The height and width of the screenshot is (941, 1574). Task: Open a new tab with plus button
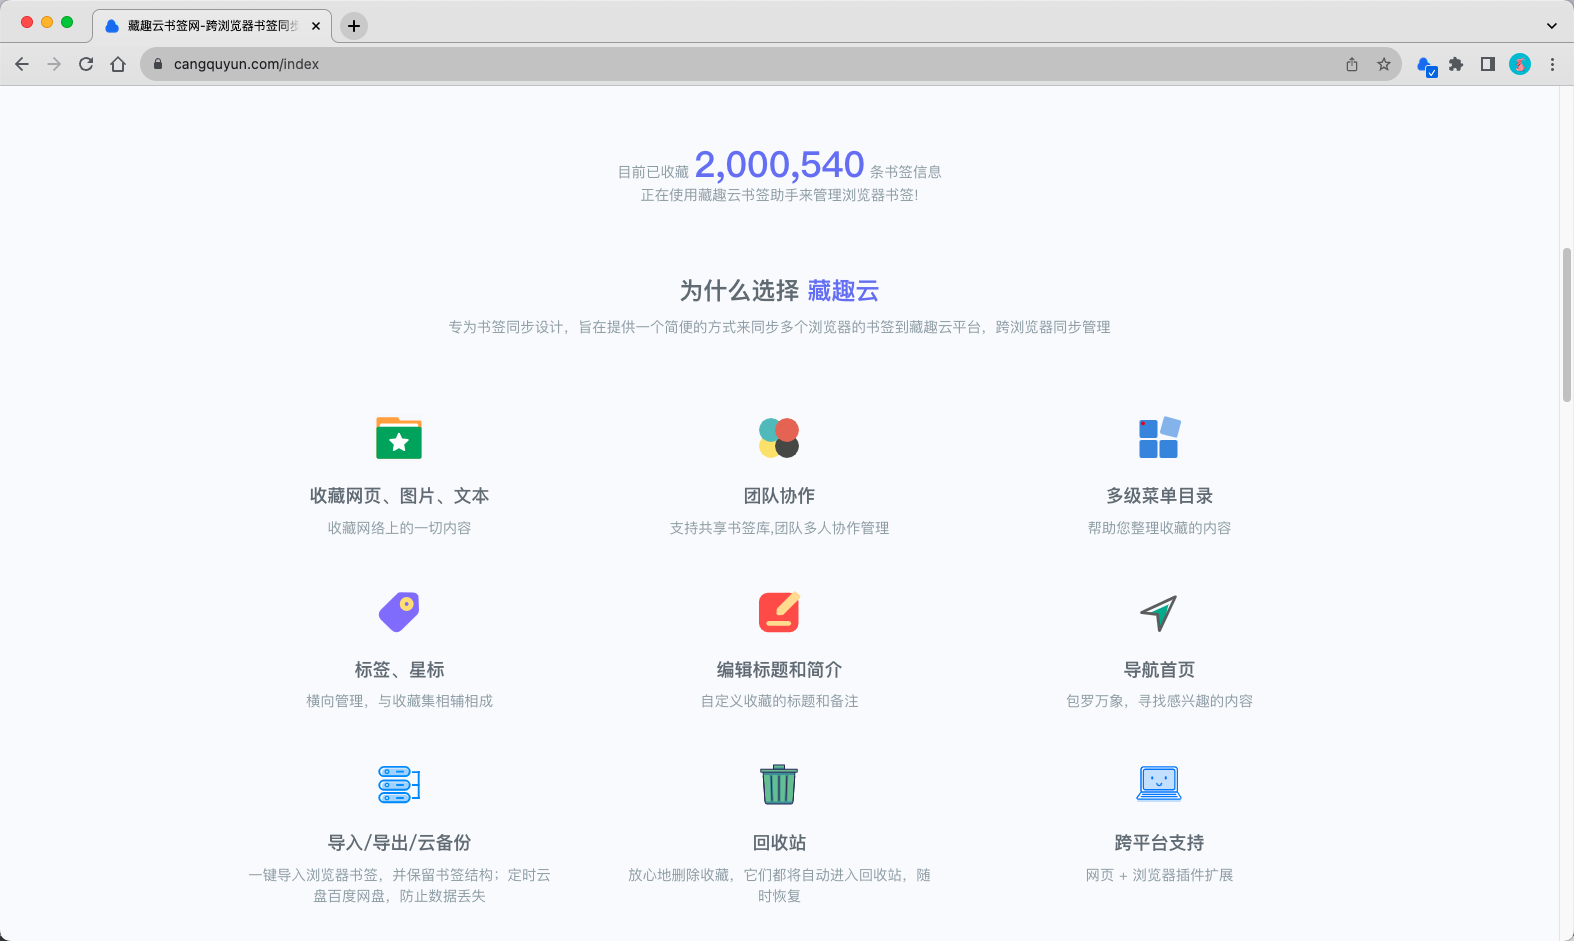pyautogui.click(x=354, y=26)
